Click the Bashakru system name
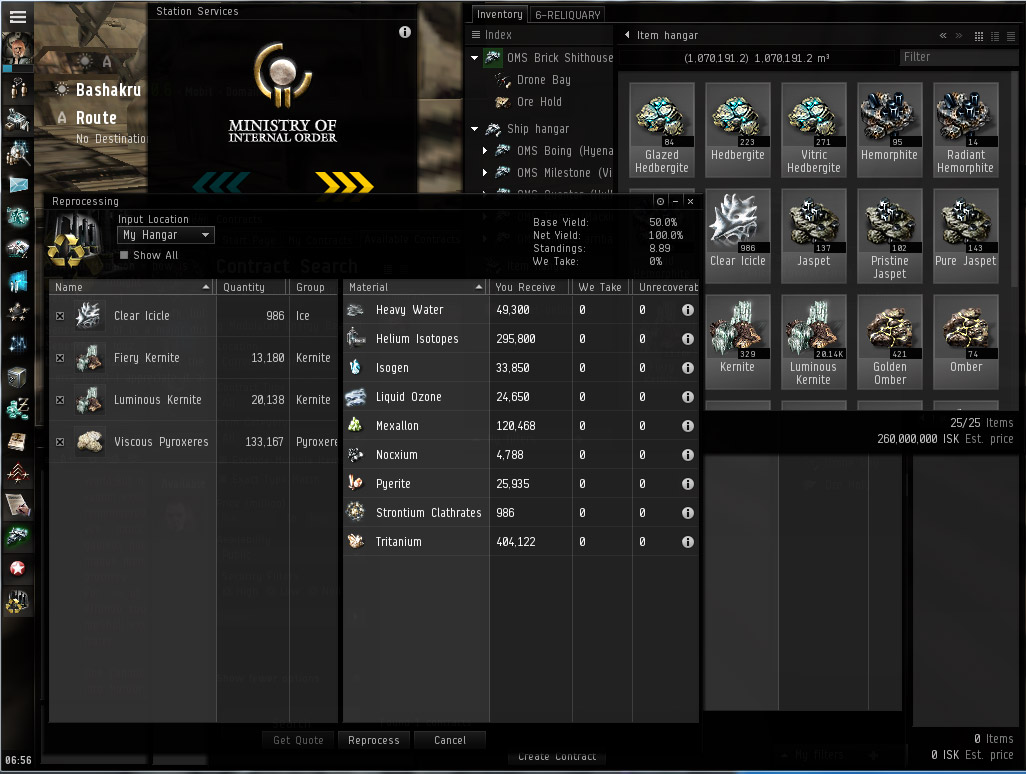 coord(108,90)
